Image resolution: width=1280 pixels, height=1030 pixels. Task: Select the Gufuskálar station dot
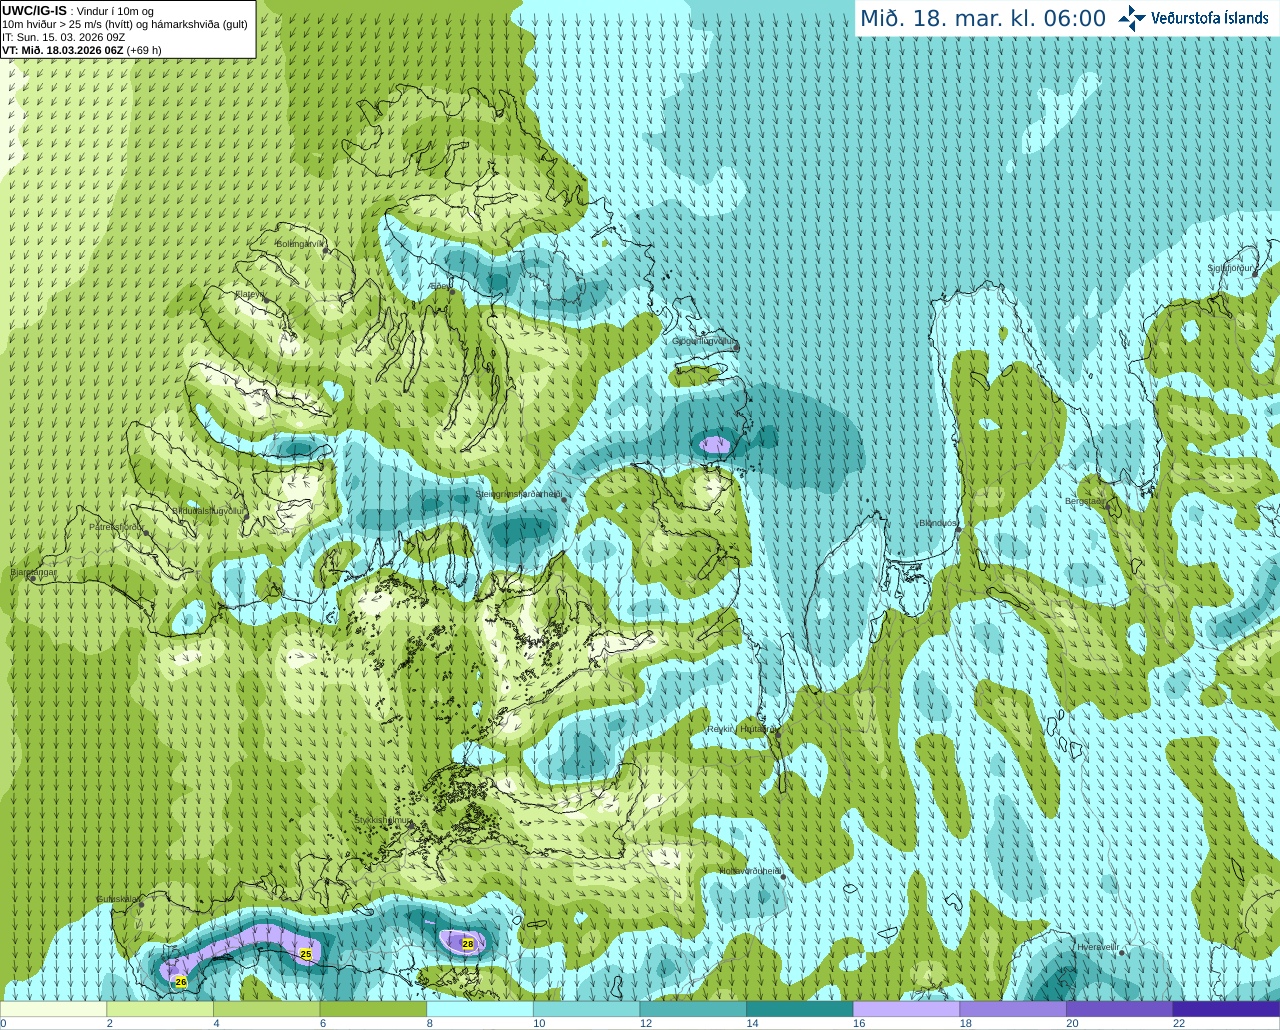141,904
